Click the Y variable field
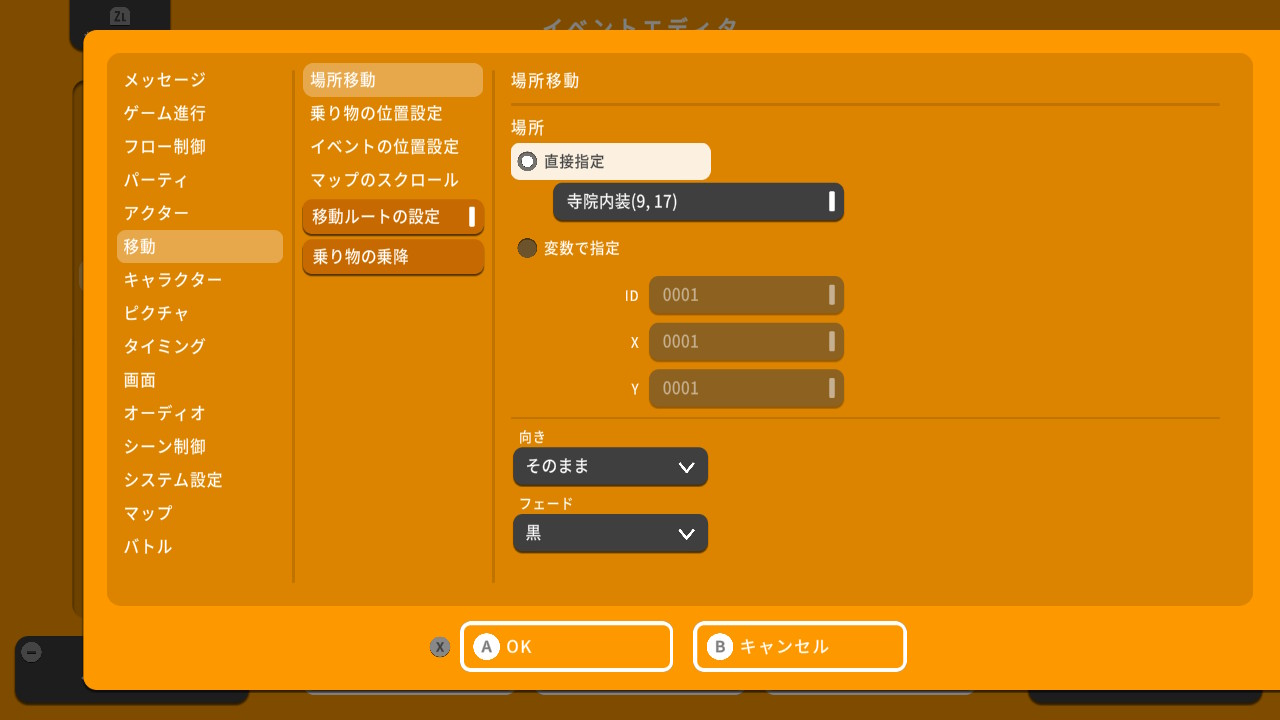Screen dimensions: 1280x720 (746, 388)
